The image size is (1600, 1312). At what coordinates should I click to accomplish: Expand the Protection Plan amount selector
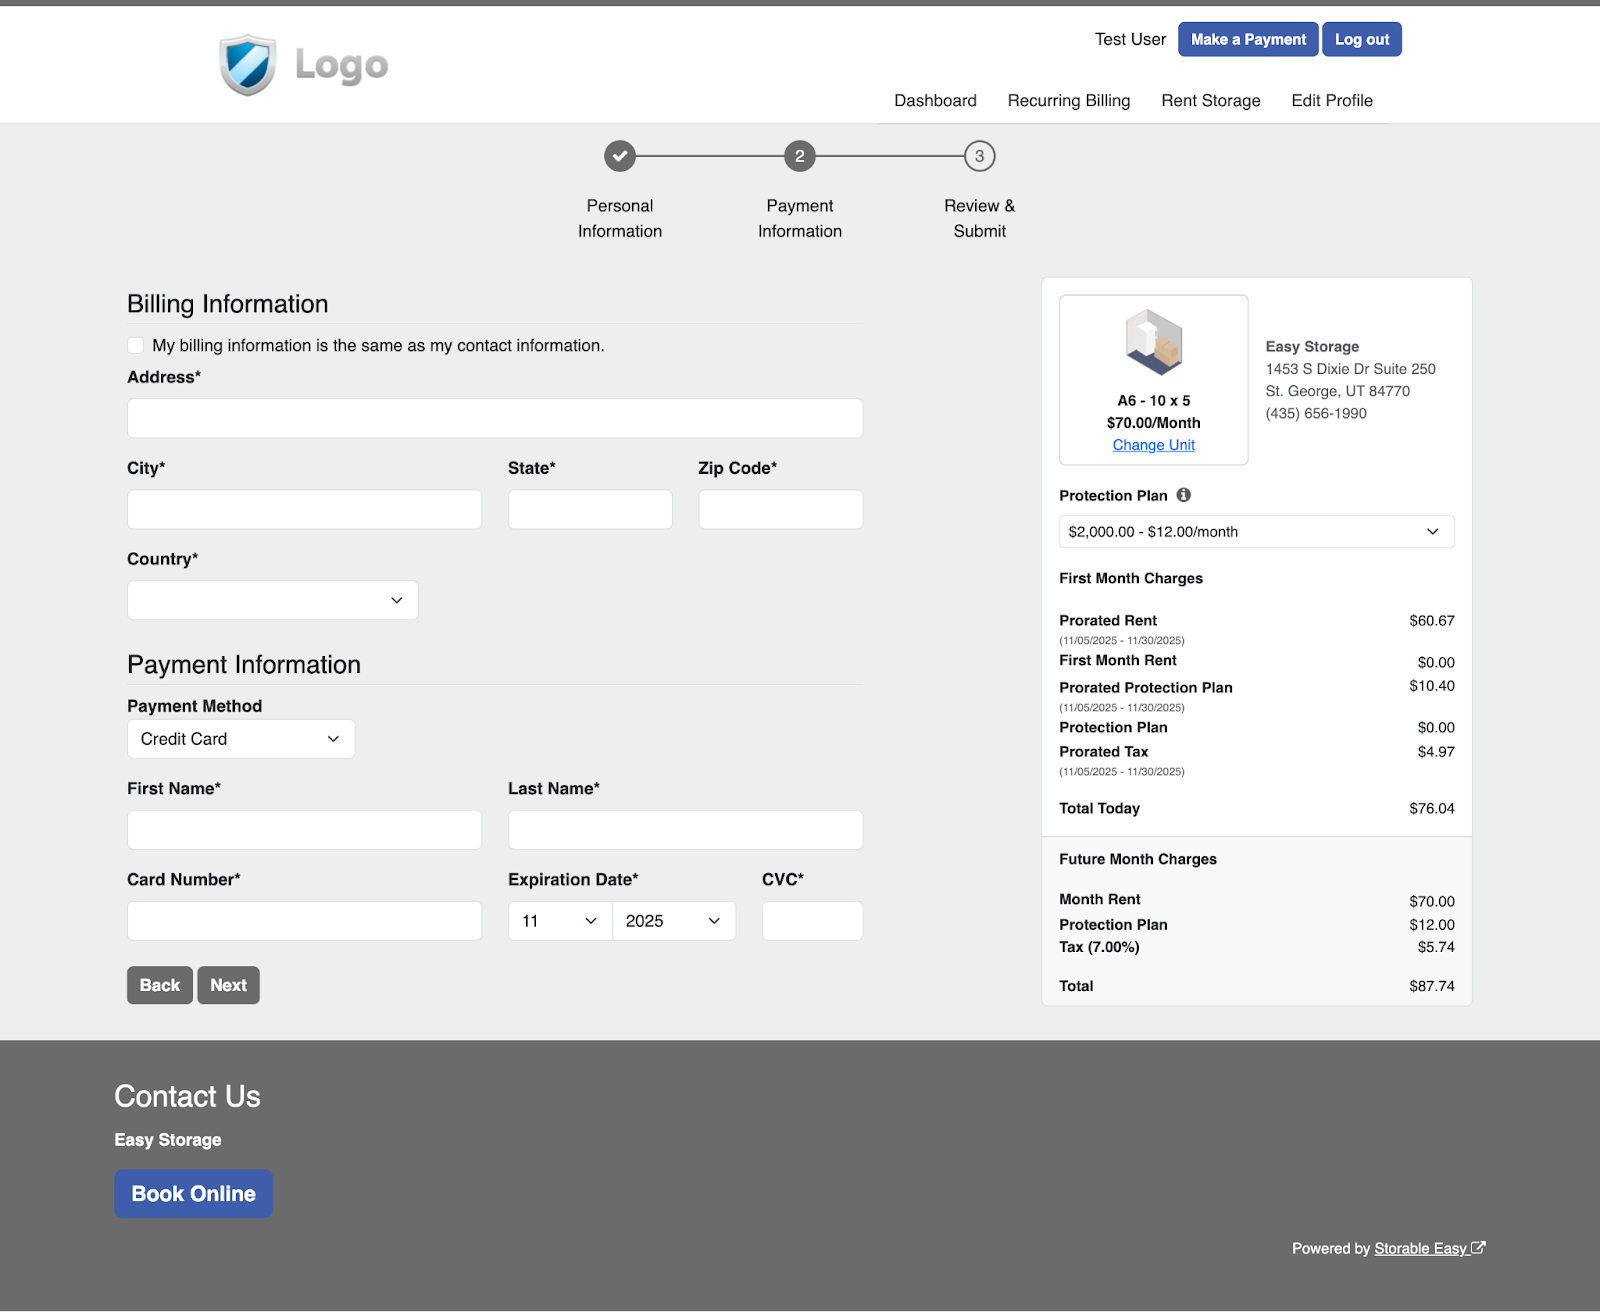(1256, 532)
